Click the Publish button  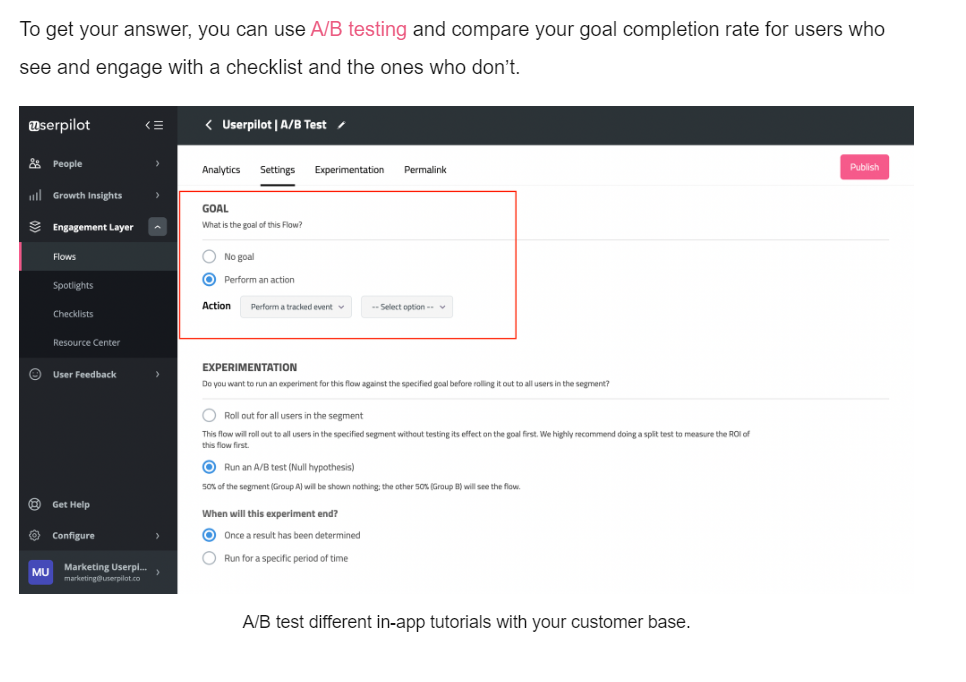tap(864, 167)
